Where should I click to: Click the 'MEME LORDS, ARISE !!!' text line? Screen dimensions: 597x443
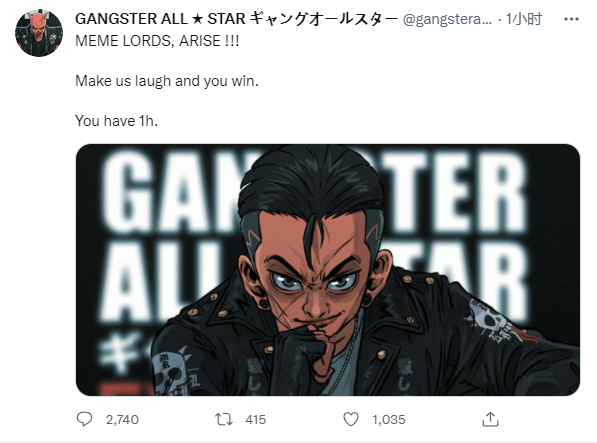click(x=157, y=41)
